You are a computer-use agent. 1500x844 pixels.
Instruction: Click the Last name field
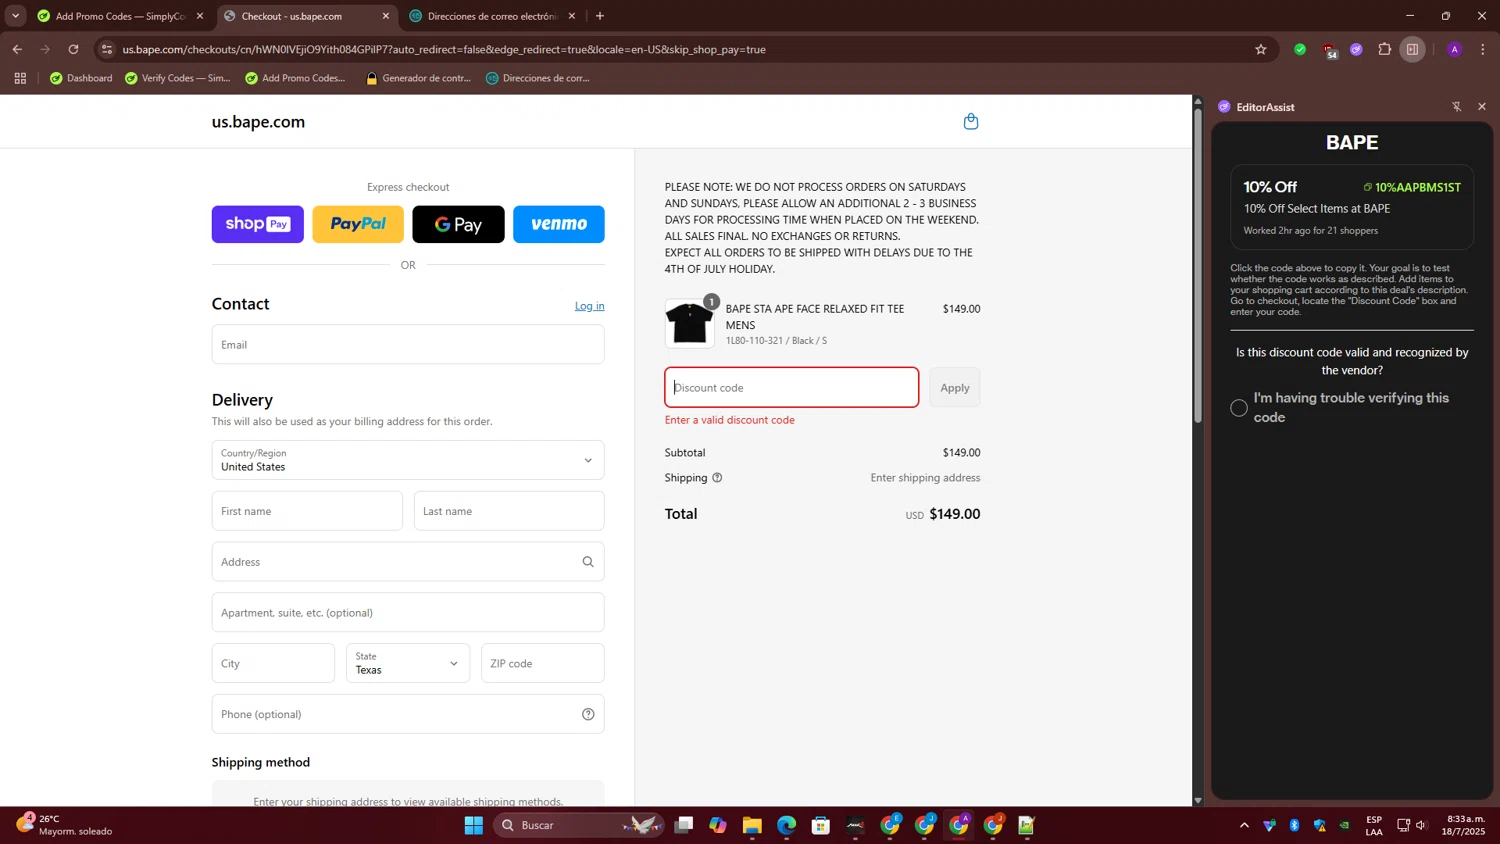509,511
